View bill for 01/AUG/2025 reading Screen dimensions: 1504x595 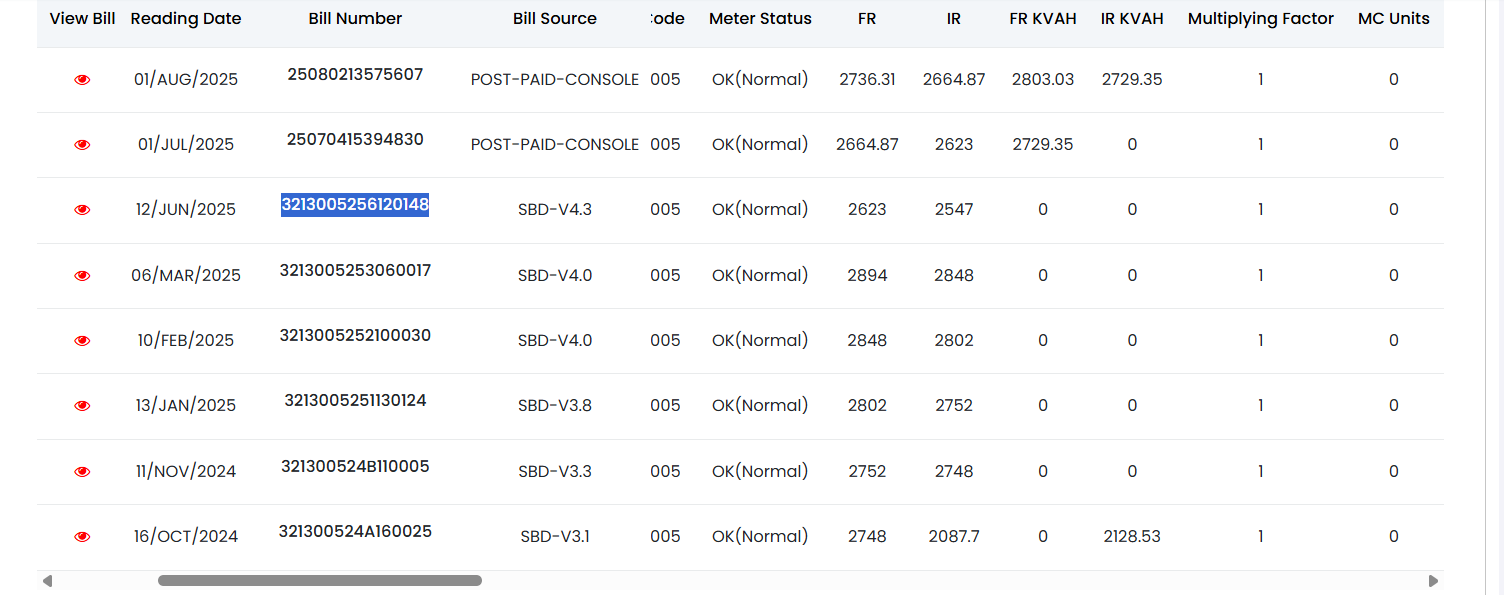tap(82, 80)
